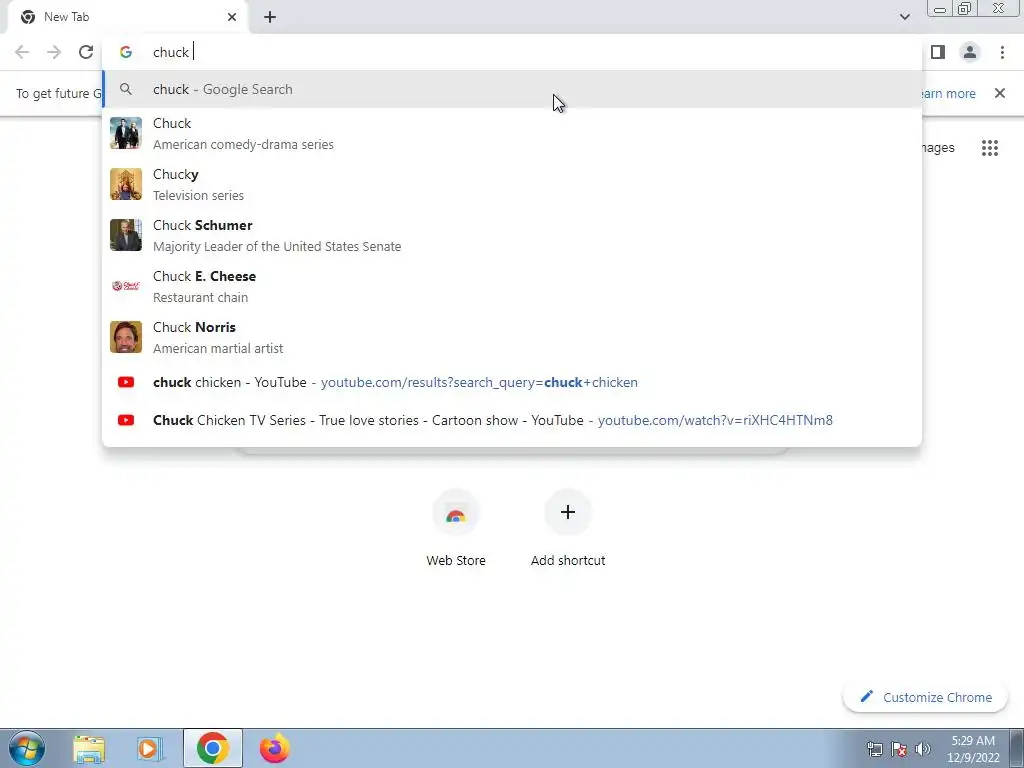Launch Firefox from the taskbar
The image size is (1024, 768).
(274, 748)
